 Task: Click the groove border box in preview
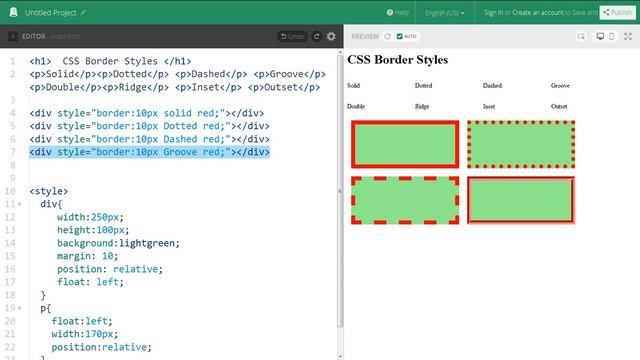click(x=521, y=200)
